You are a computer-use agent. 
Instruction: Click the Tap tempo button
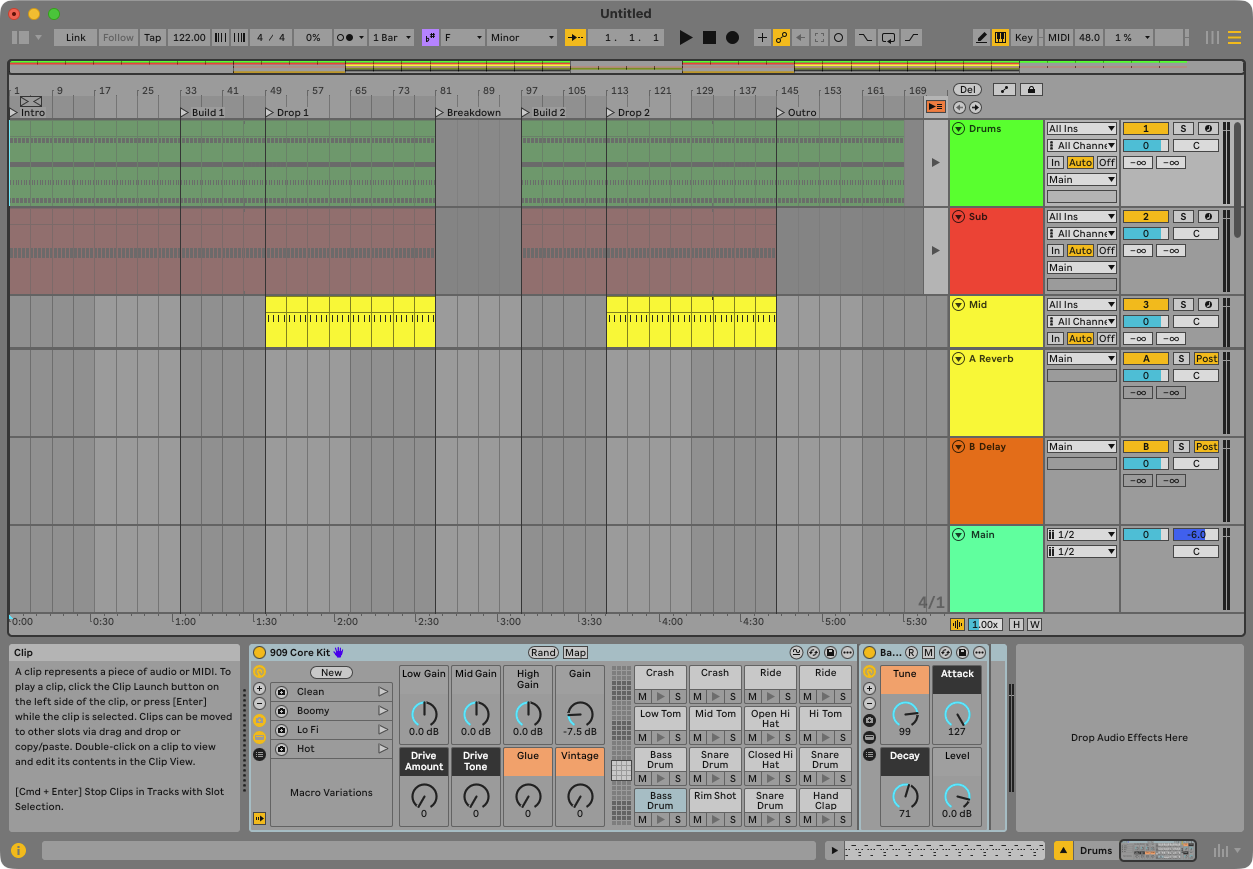pyautogui.click(x=152, y=37)
